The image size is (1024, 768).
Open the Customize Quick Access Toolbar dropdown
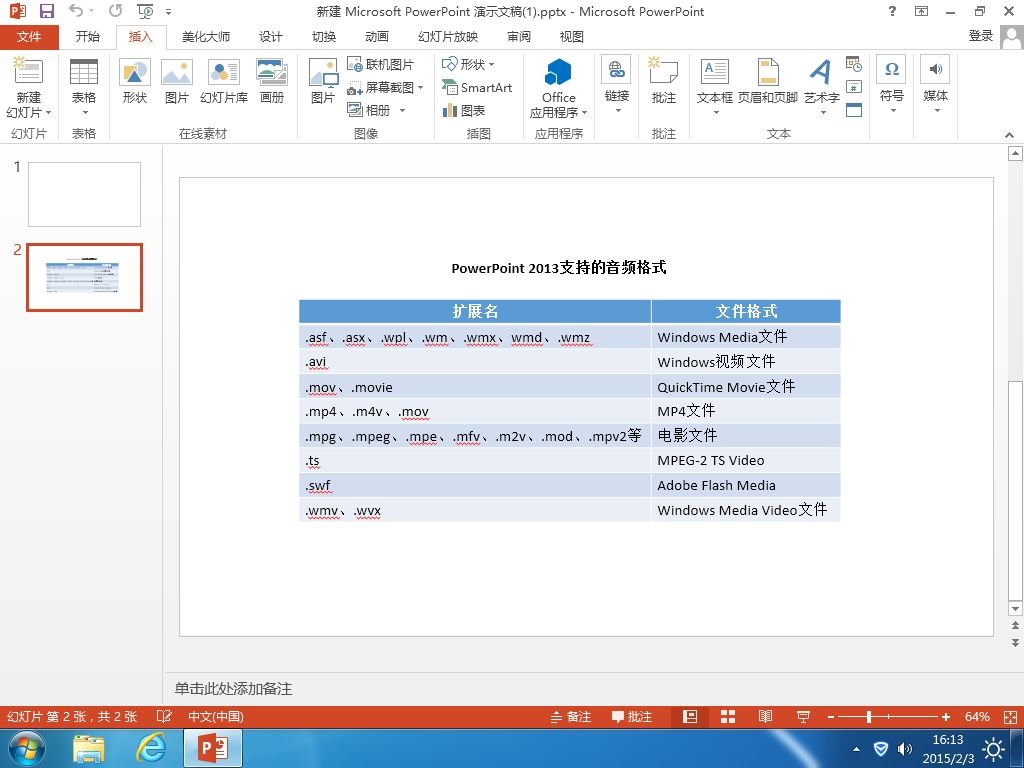[x=168, y=12]
